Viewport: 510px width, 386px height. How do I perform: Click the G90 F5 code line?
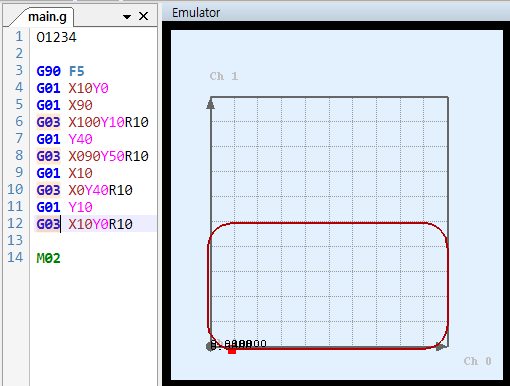pos(60,71)
